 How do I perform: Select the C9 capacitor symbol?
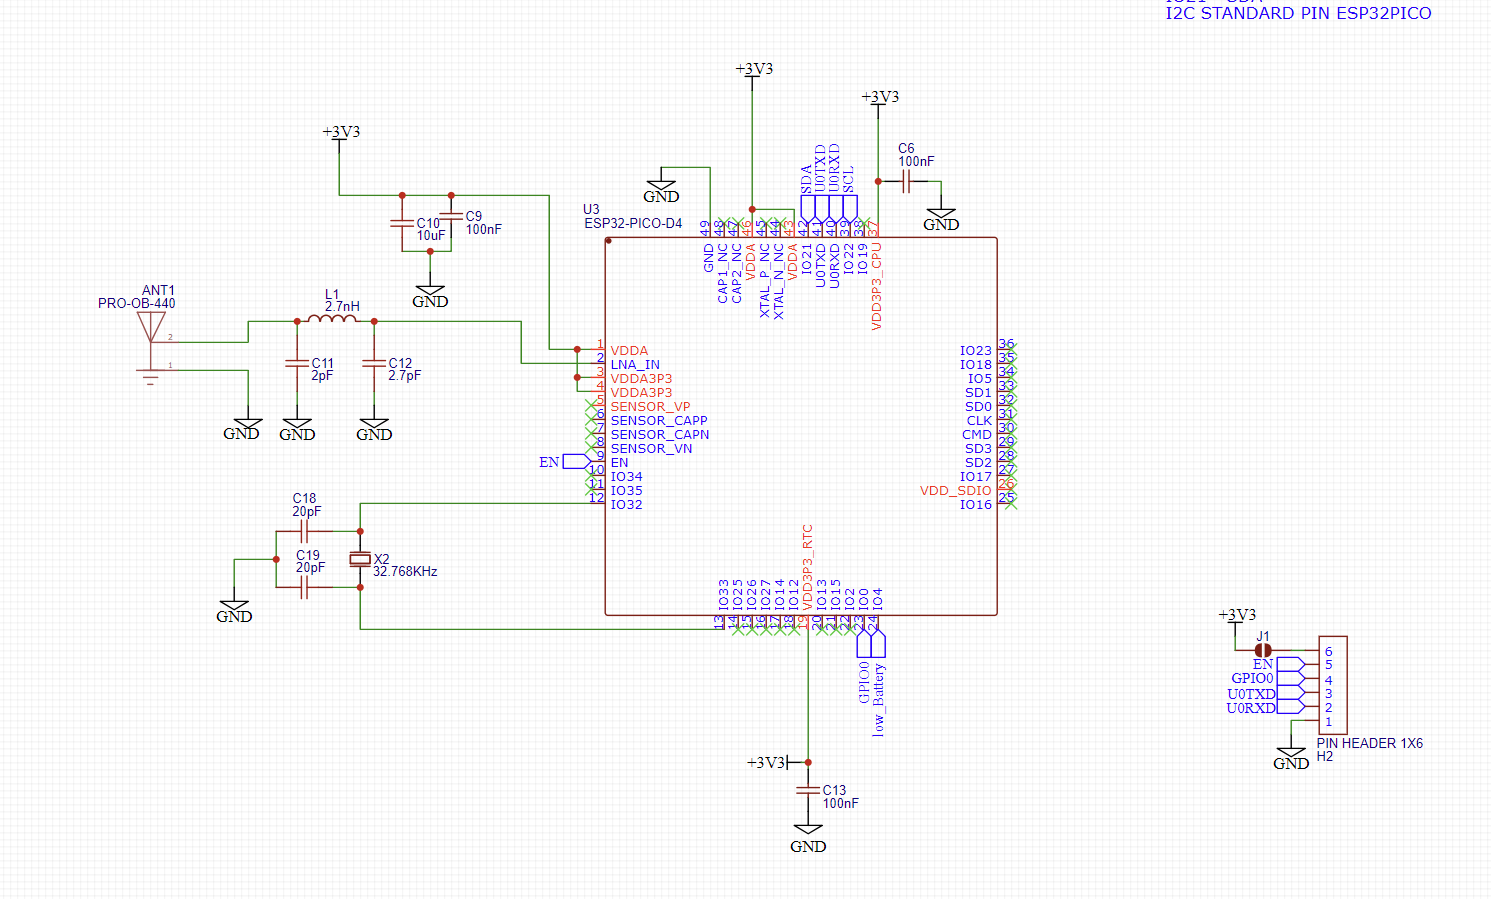tap(451, 216)
